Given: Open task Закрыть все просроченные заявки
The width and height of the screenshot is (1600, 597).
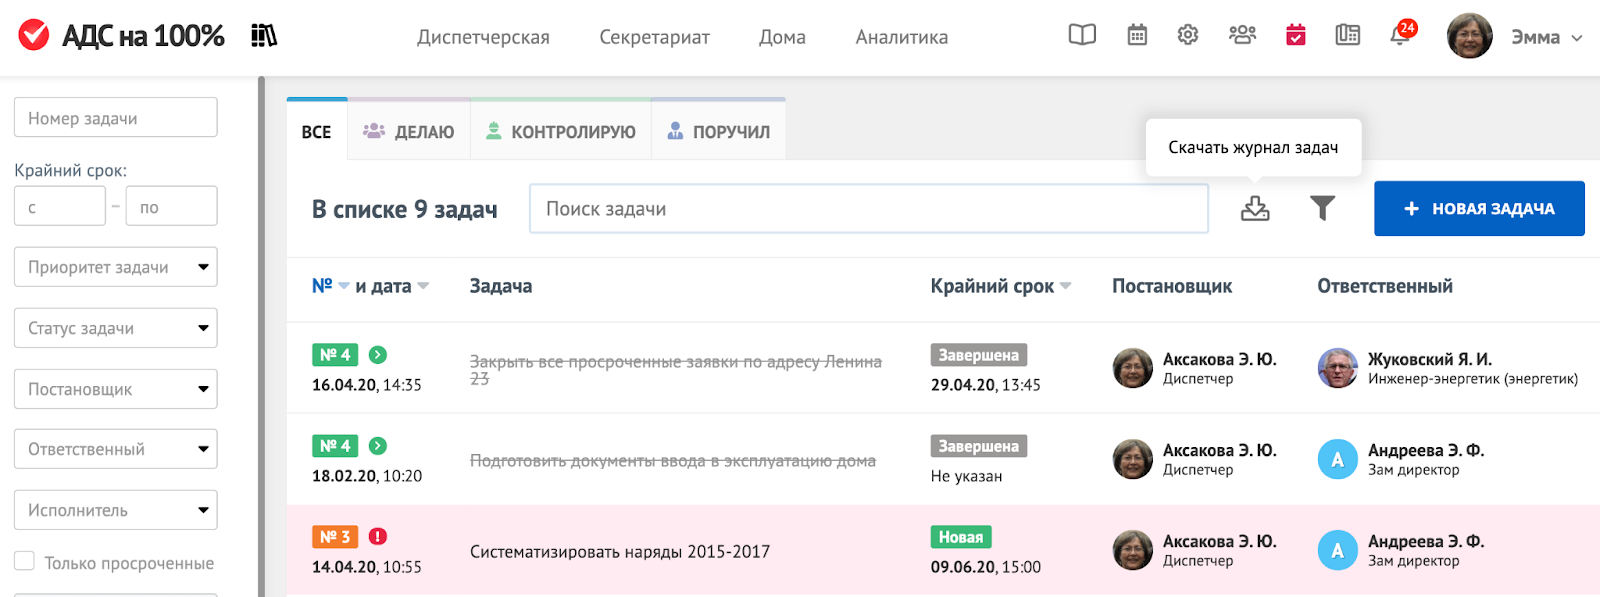Looking at the screenshot, I should (x=676, y=369).
